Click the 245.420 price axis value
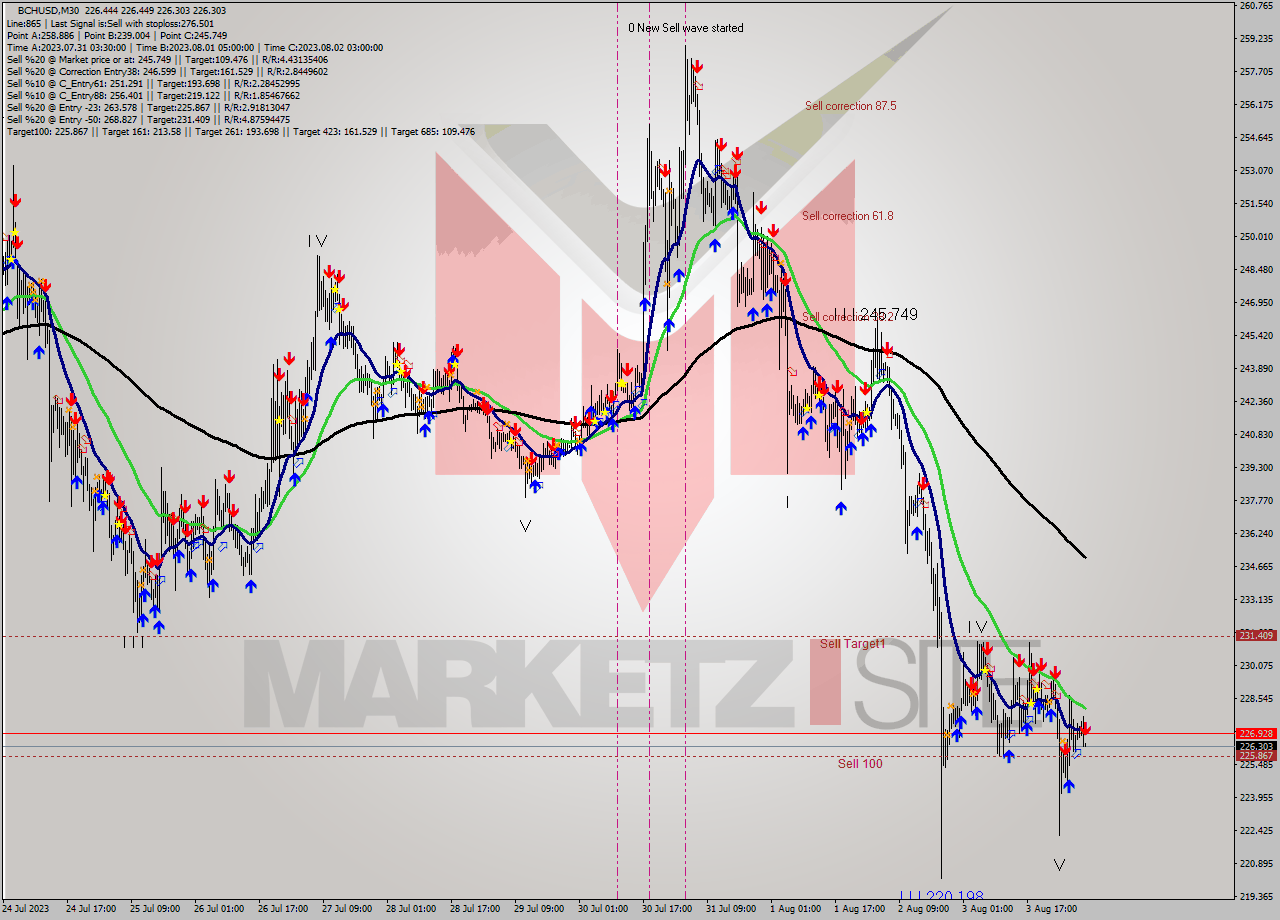This screenshot has width=1280, height=920. click(x=1256, y=336)
